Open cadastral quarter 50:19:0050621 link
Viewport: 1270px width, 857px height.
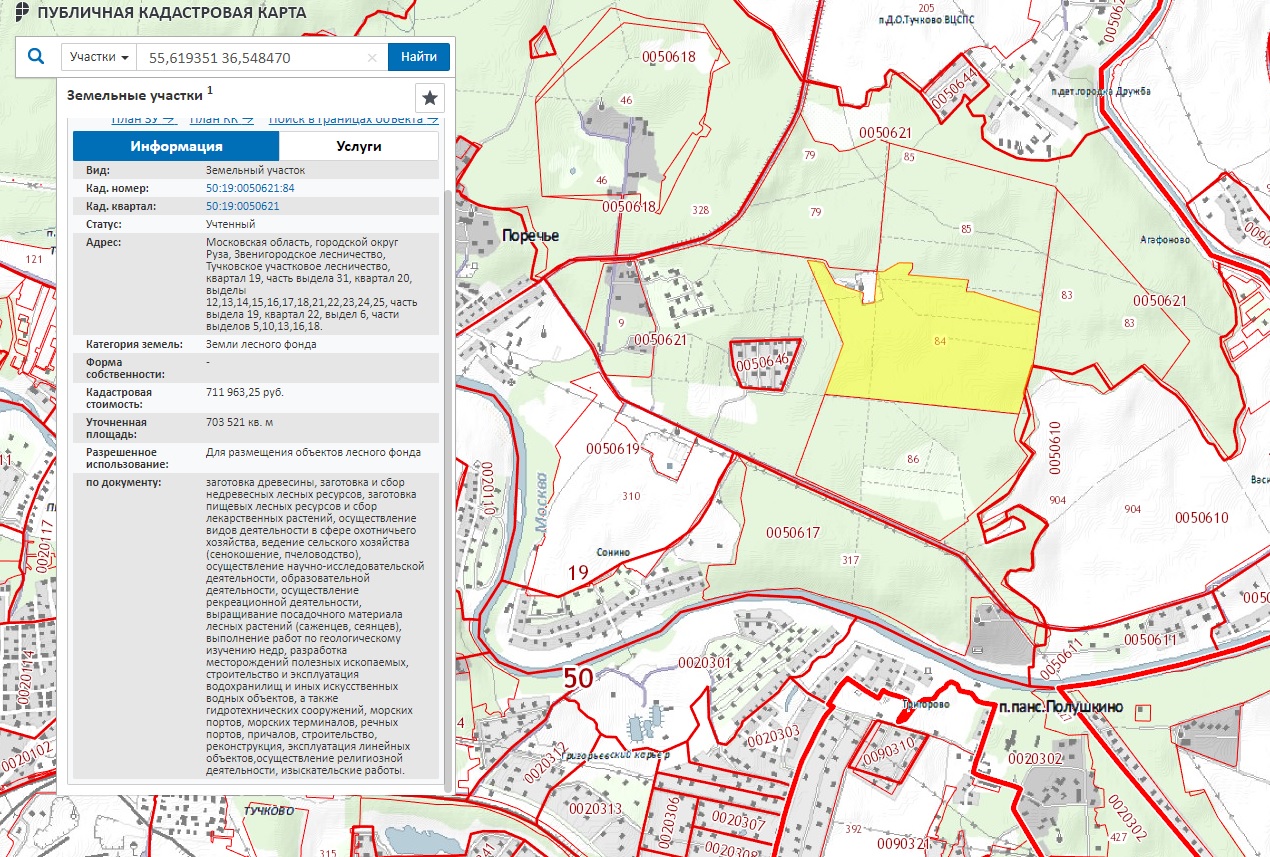coord(242,206)
